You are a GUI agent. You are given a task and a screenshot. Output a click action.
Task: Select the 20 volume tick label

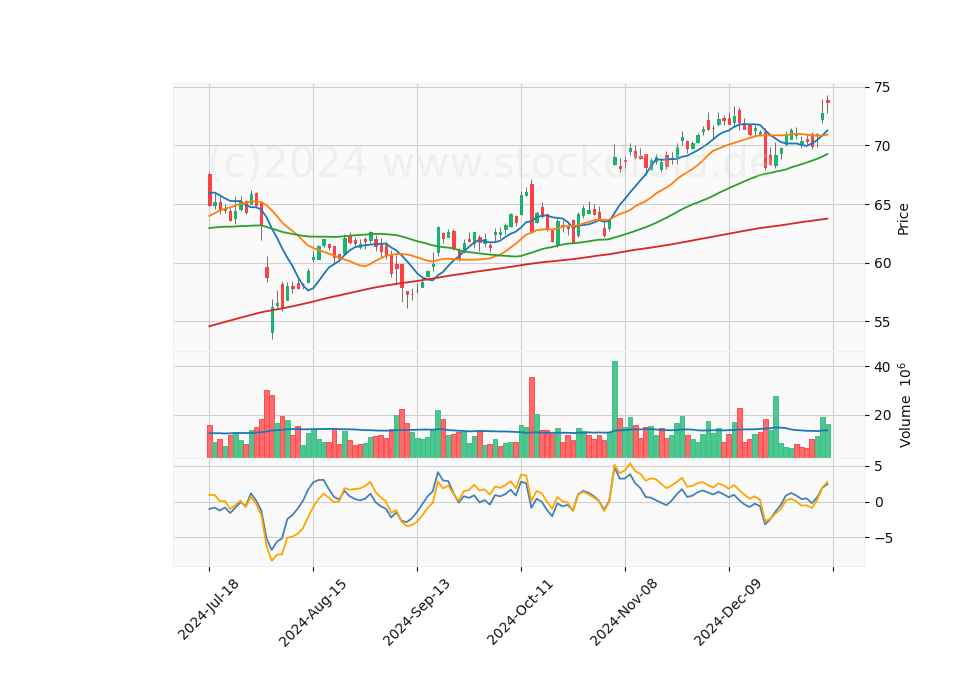tap(882, 416)
